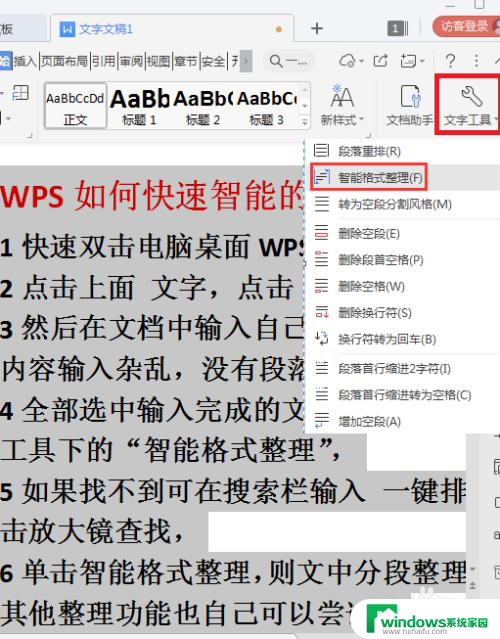Click the line 5 如果找不到可在搜索栏输入
Image resolution: width=500 pixels, height=639 pixels.
[x=183, y=490]
